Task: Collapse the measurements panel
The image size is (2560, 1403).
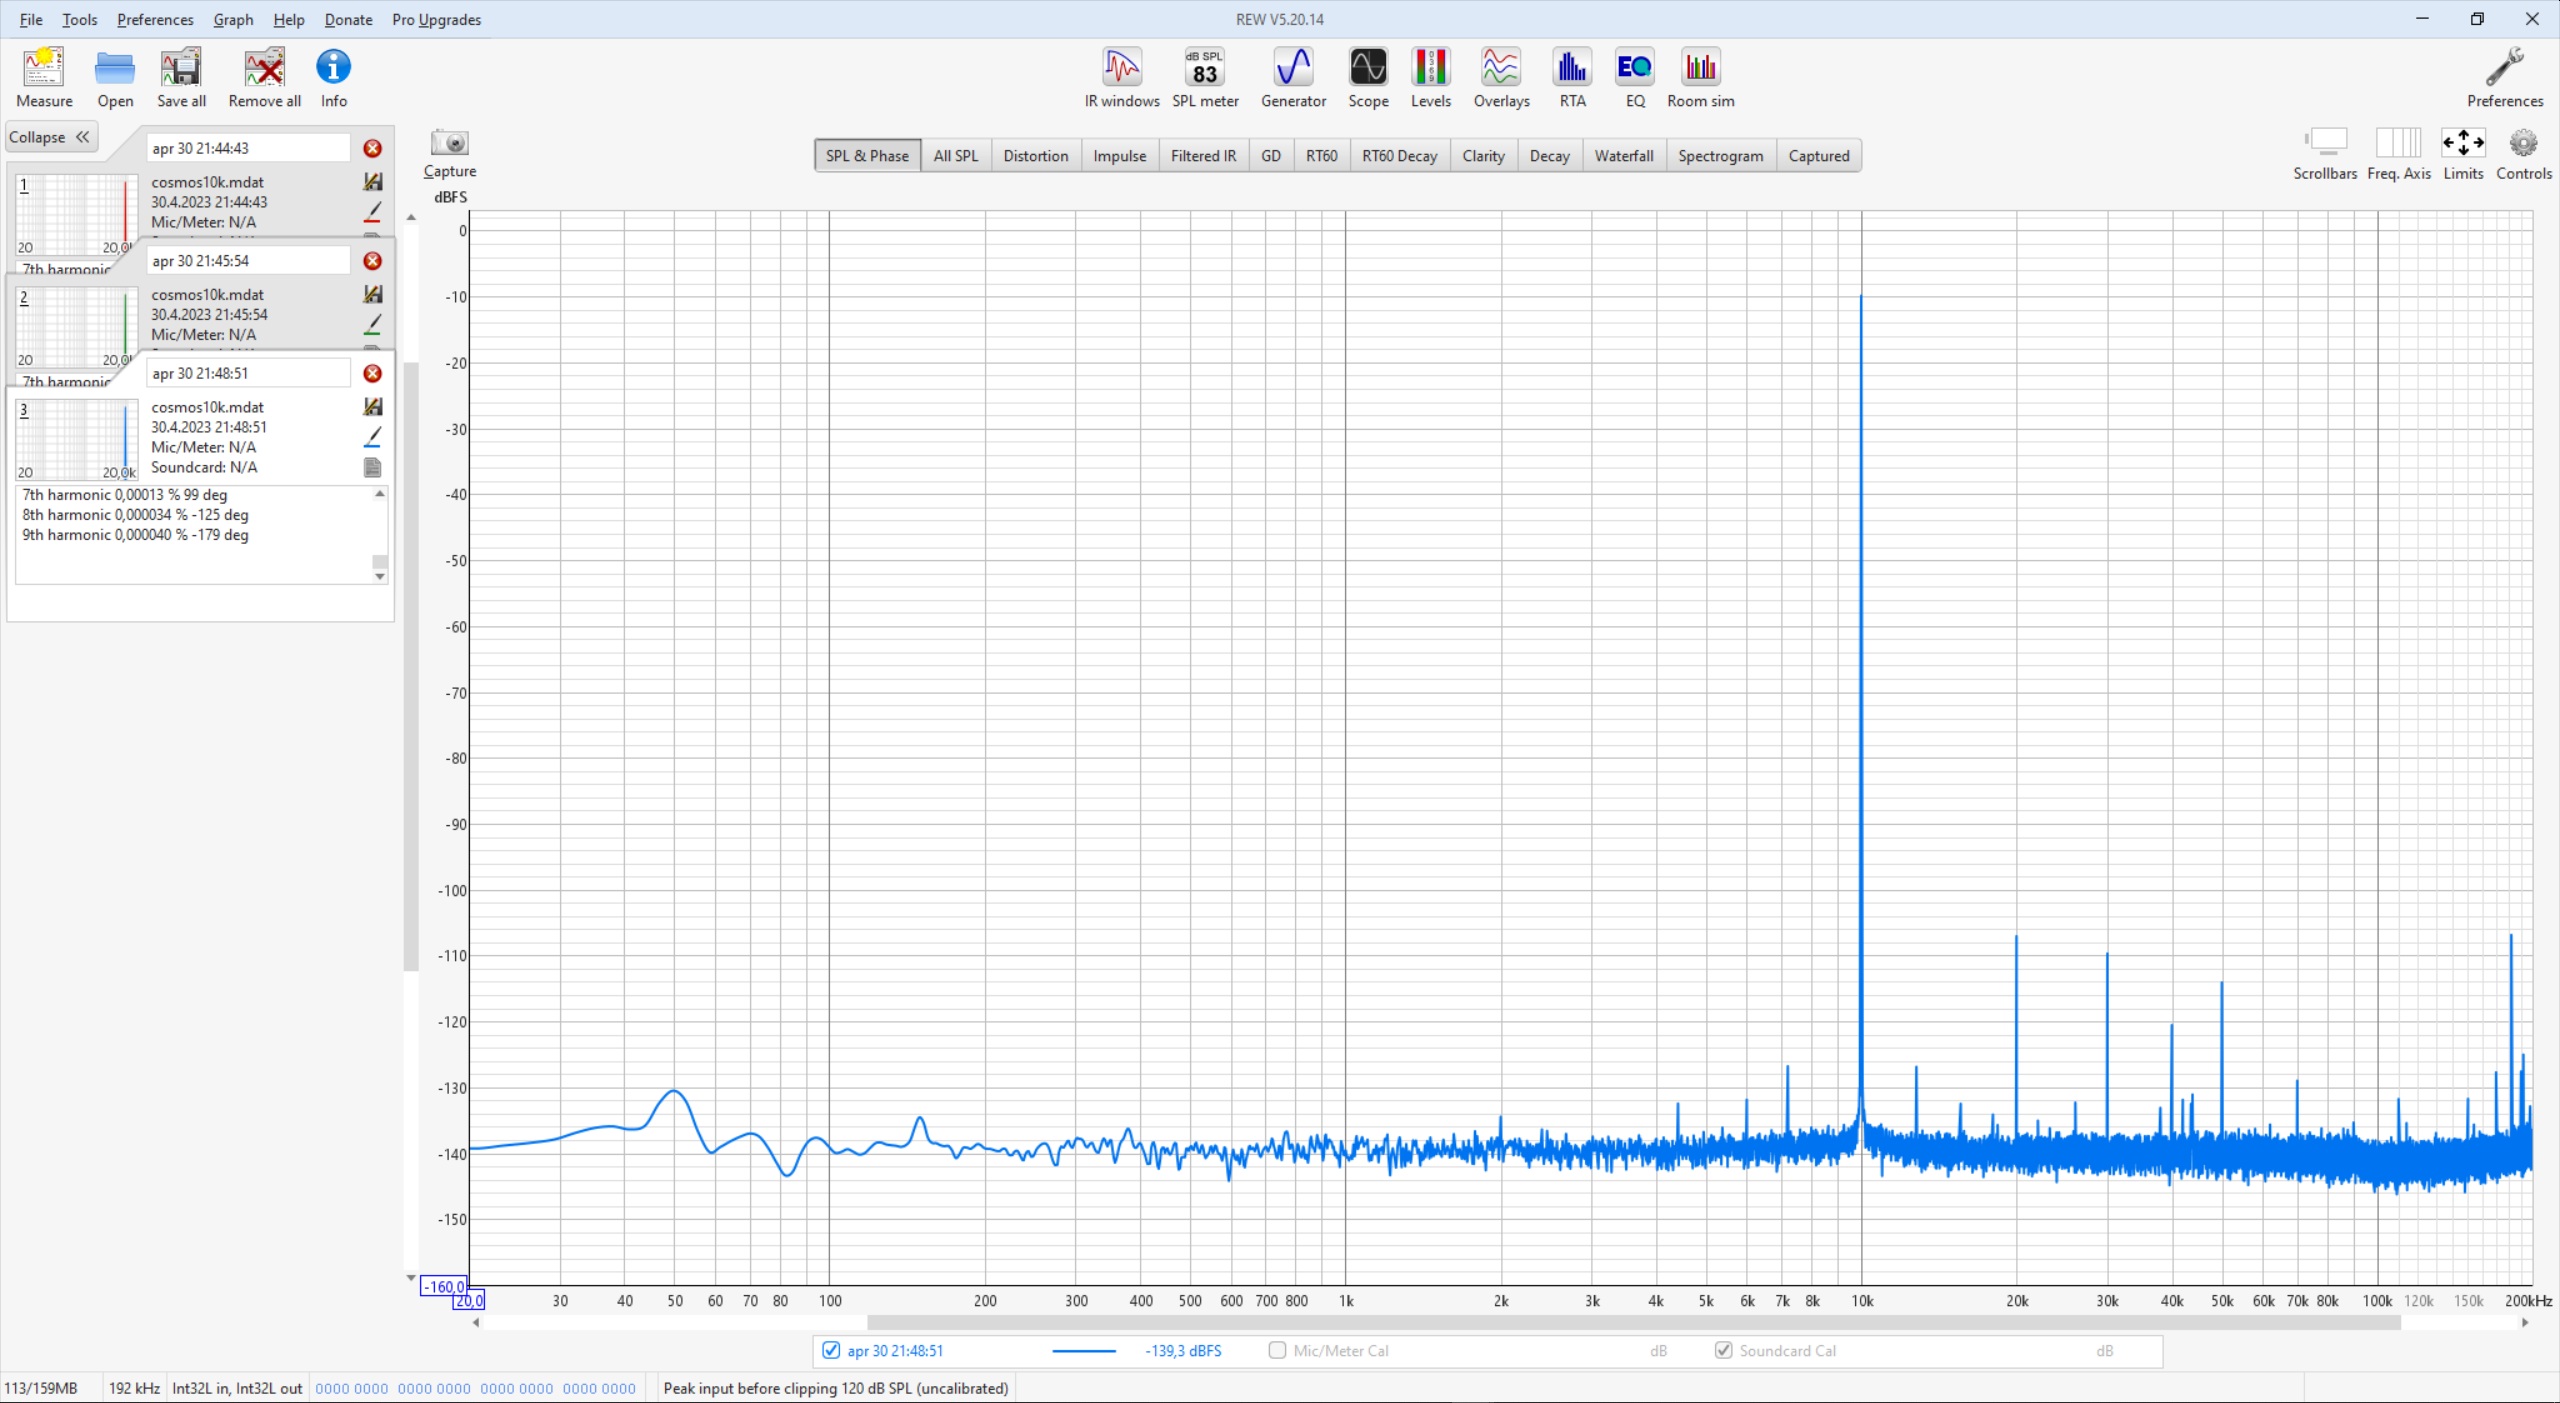Action: (x=50, y=137)
